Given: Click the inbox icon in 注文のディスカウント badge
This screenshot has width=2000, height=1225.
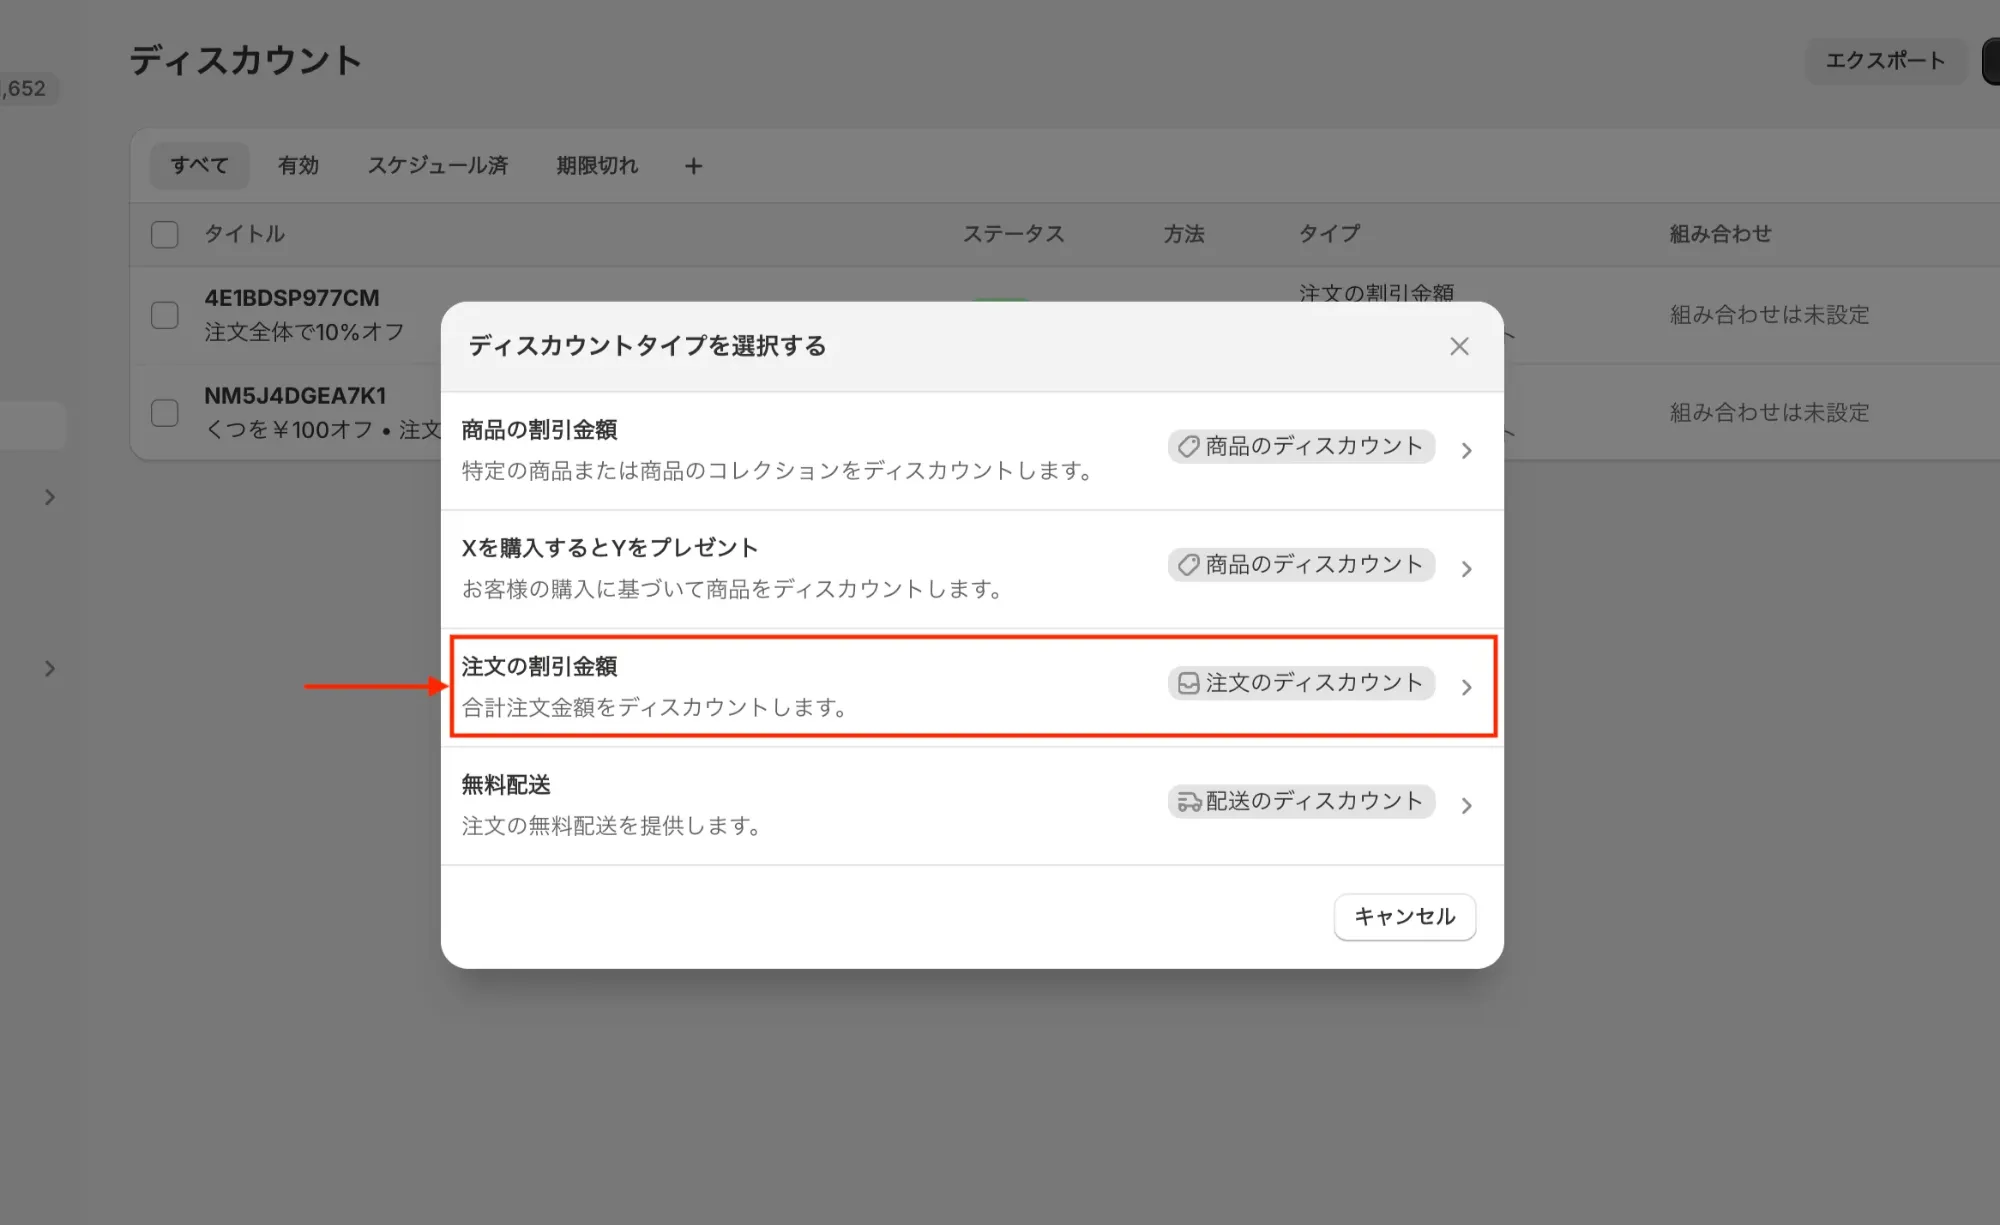Looking at the screenshot, I should click(1188, 683).
